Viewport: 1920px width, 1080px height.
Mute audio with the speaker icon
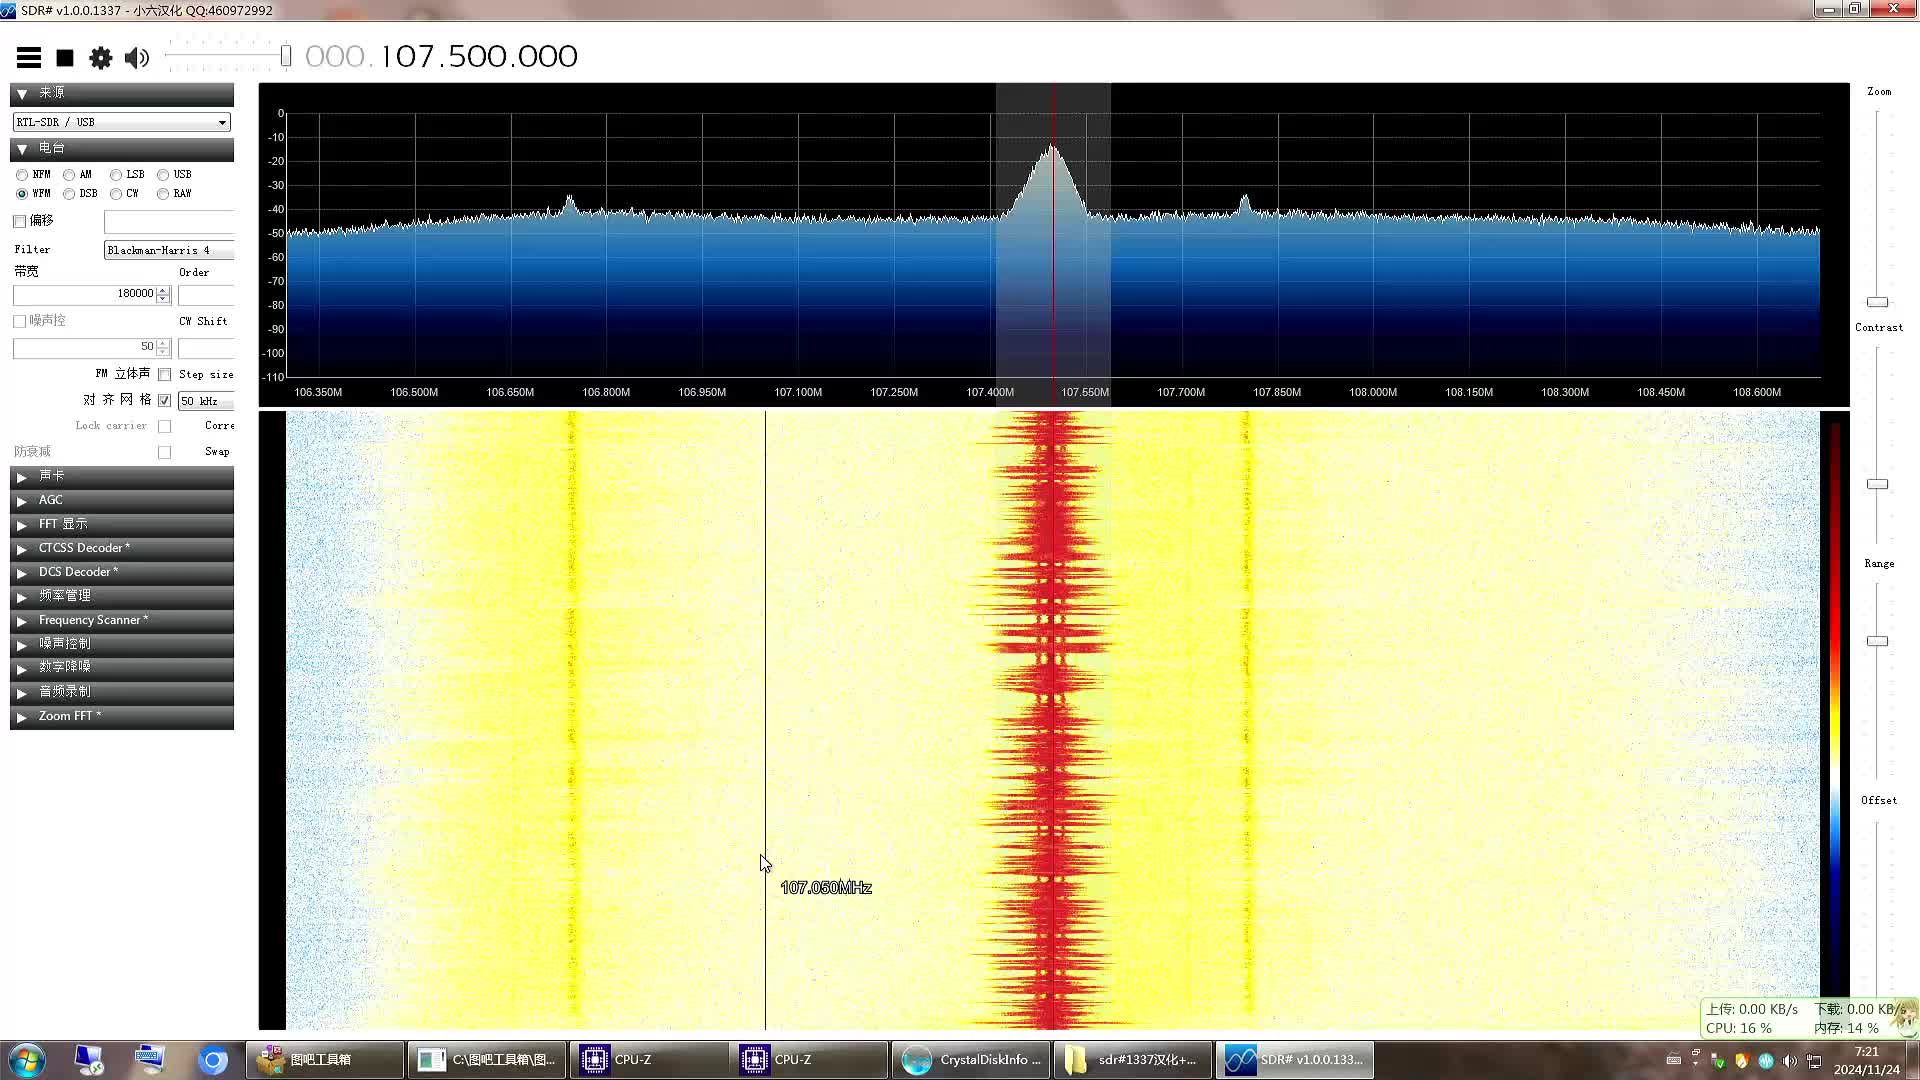[137, 58]
